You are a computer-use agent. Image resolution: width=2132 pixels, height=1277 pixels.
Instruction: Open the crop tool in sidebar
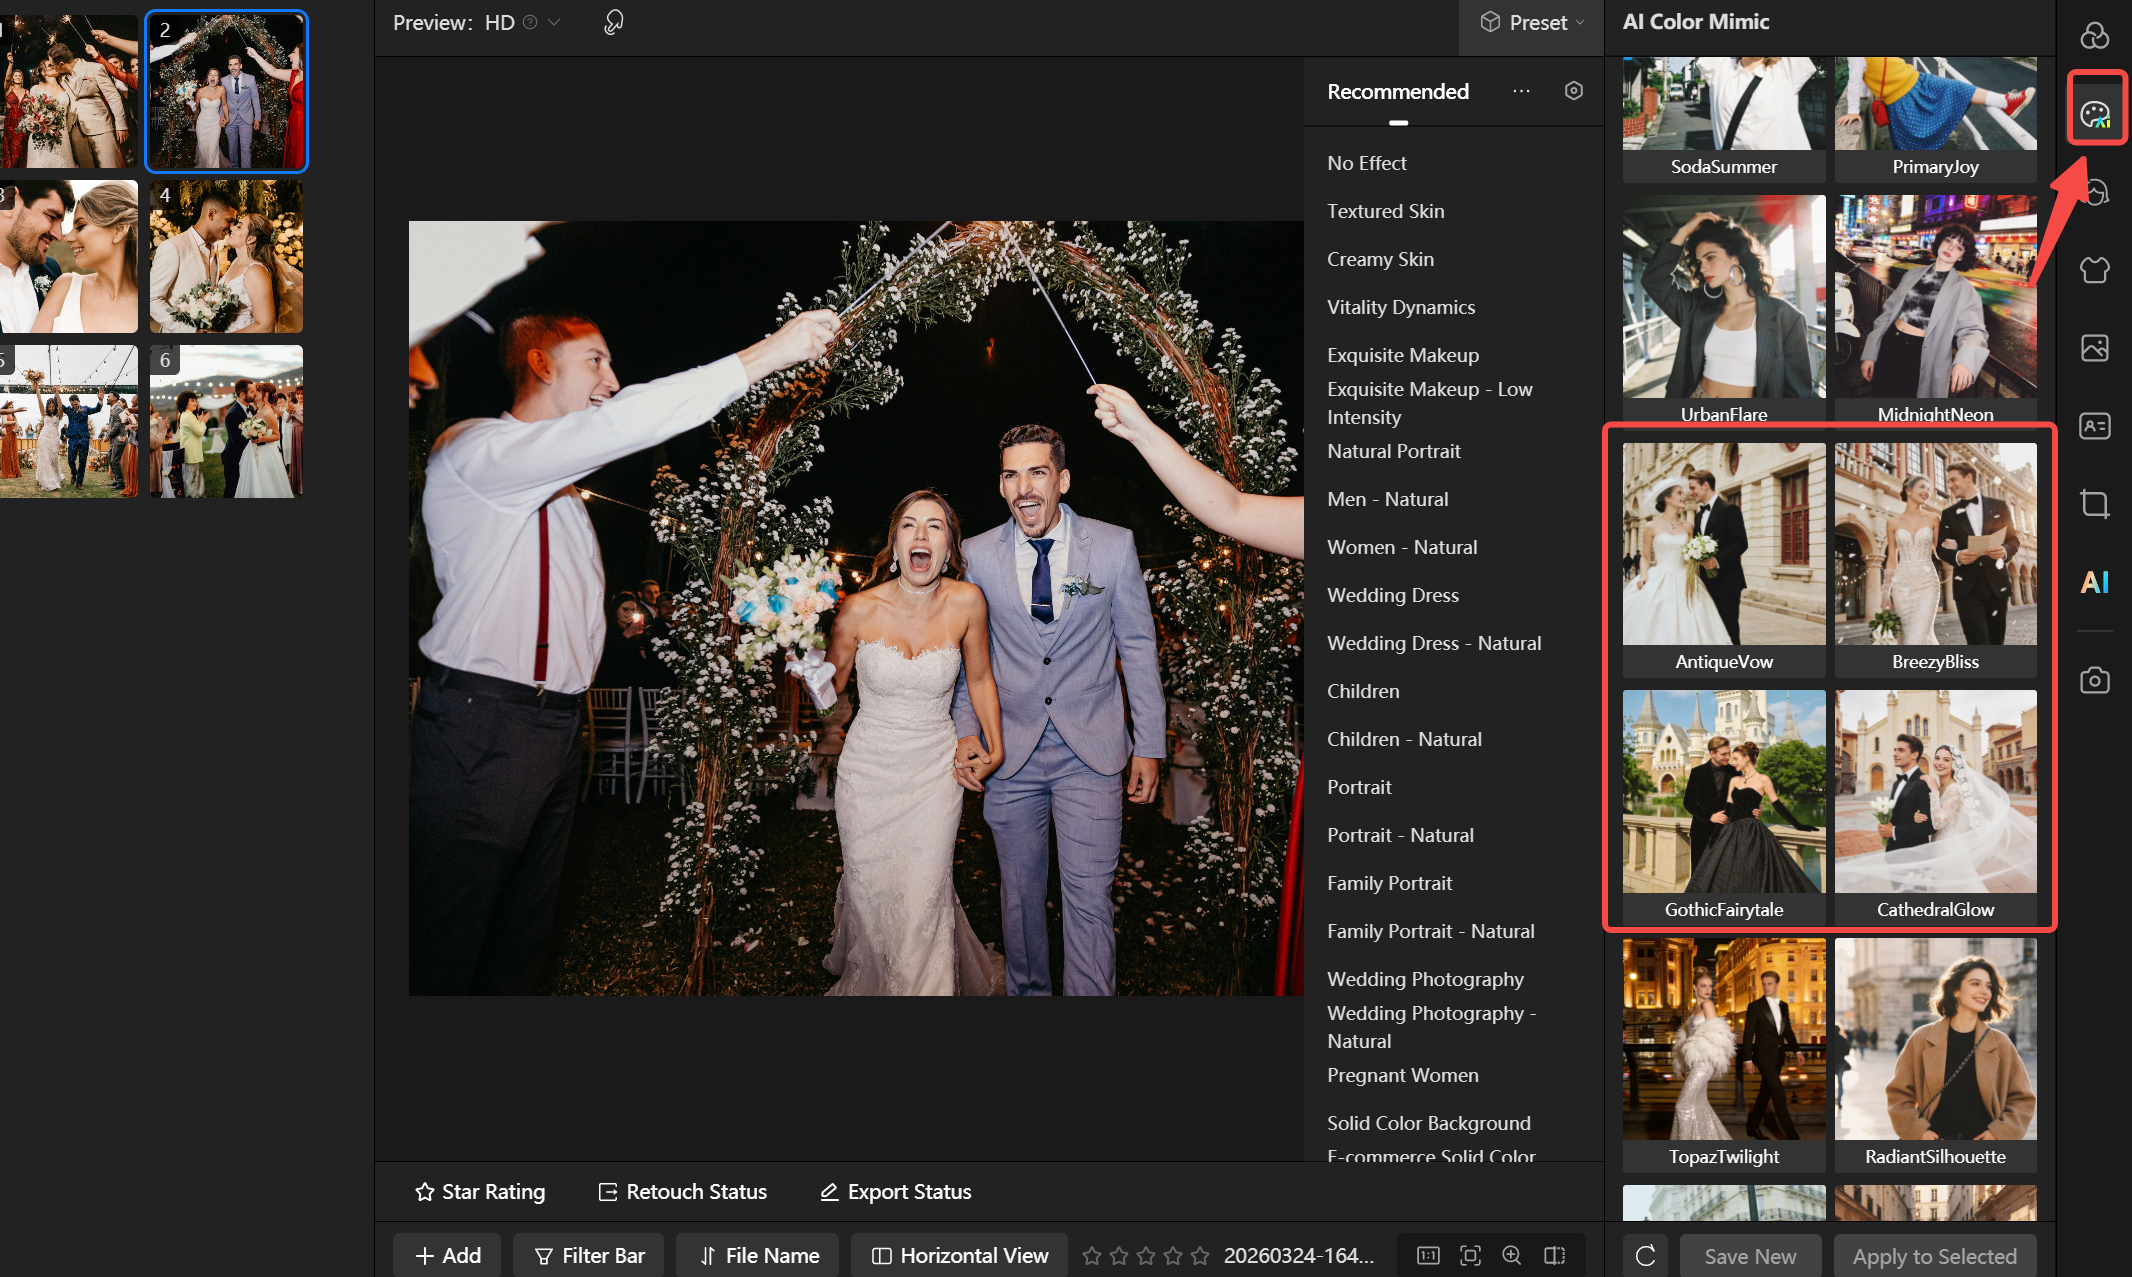click(x=2094, y=503)
